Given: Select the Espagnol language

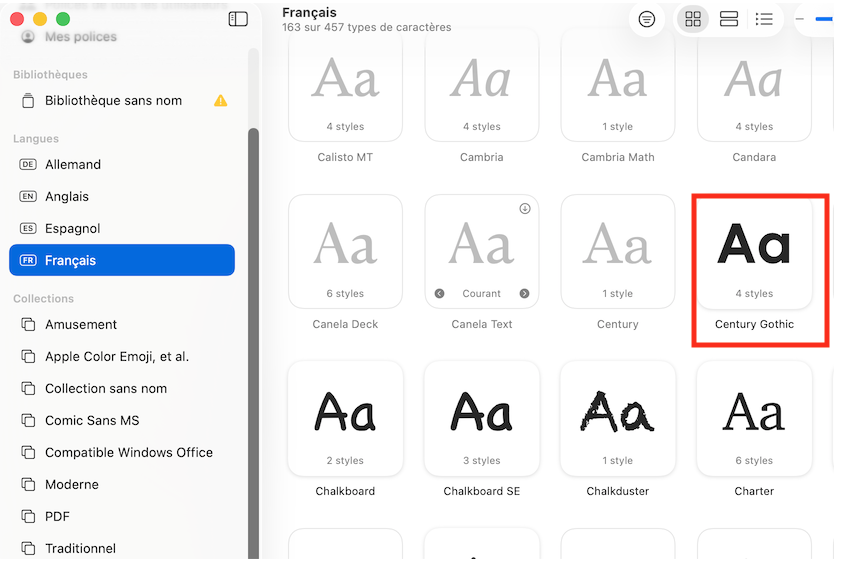Looking at the screenshot, I should pyautogui.click(x=122, y=229).
